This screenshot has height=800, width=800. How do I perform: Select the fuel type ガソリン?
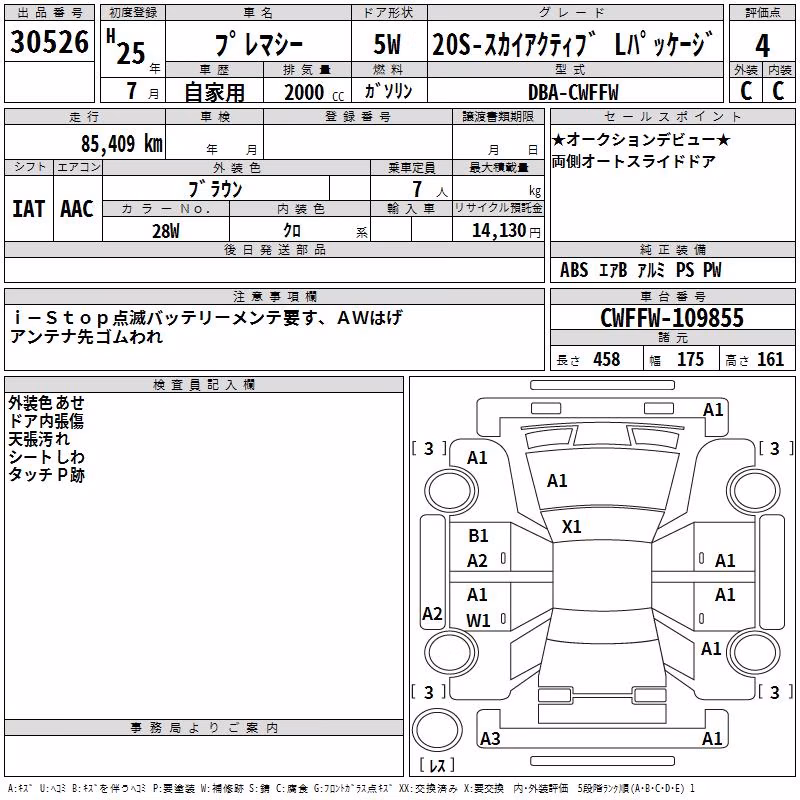388,91
